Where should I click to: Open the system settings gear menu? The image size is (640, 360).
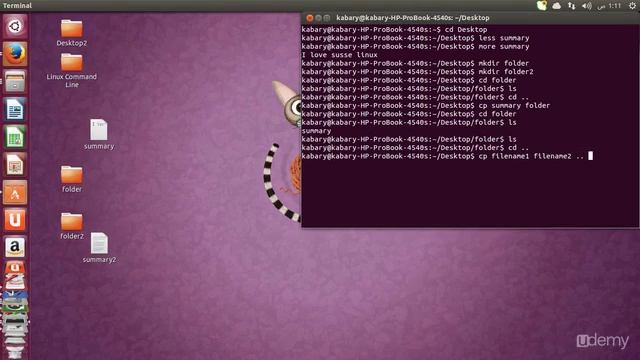[x=632, y=6]
